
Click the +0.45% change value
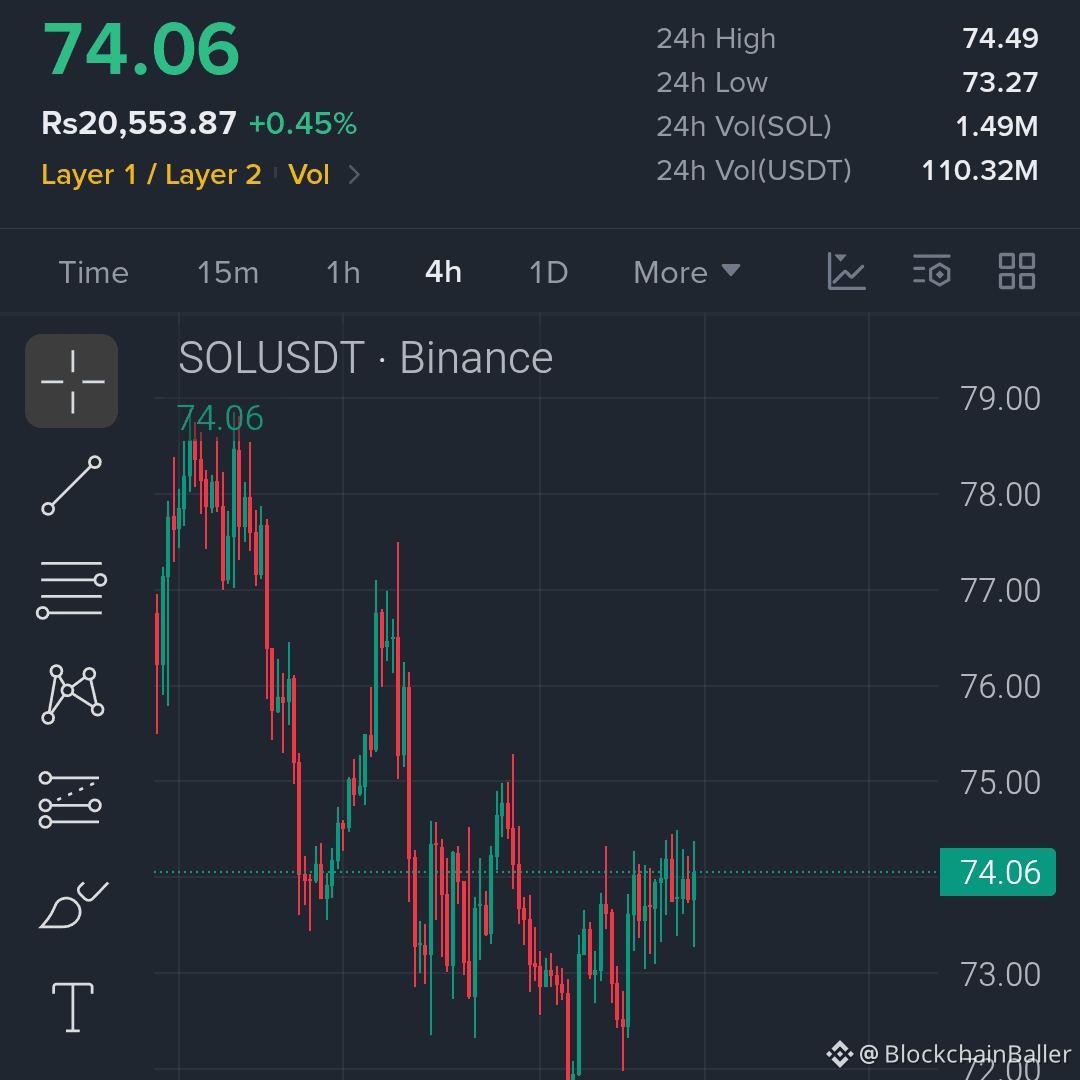tap(302, 124)
